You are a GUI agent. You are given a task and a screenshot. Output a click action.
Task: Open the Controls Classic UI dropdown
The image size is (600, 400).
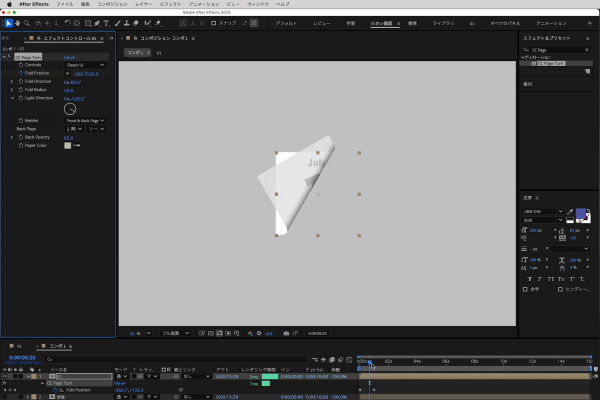coord(85,65)
